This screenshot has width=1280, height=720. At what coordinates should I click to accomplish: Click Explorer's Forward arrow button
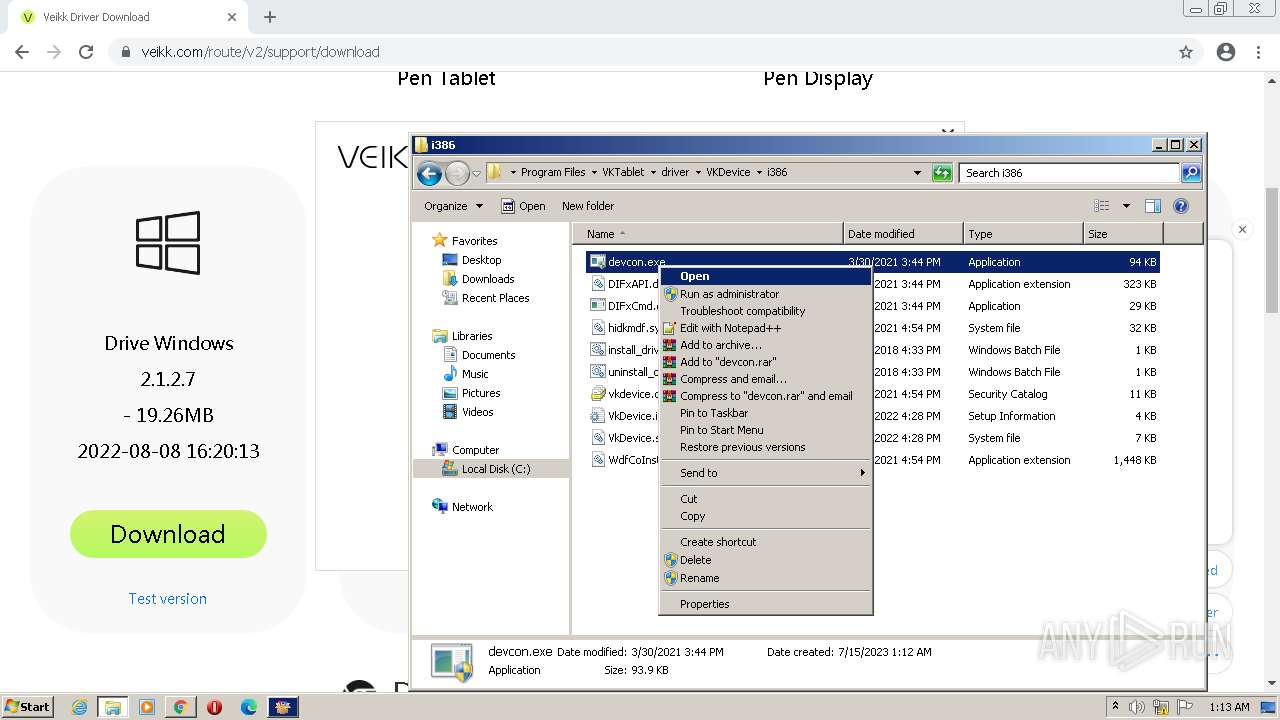click(x=457, y=173)
